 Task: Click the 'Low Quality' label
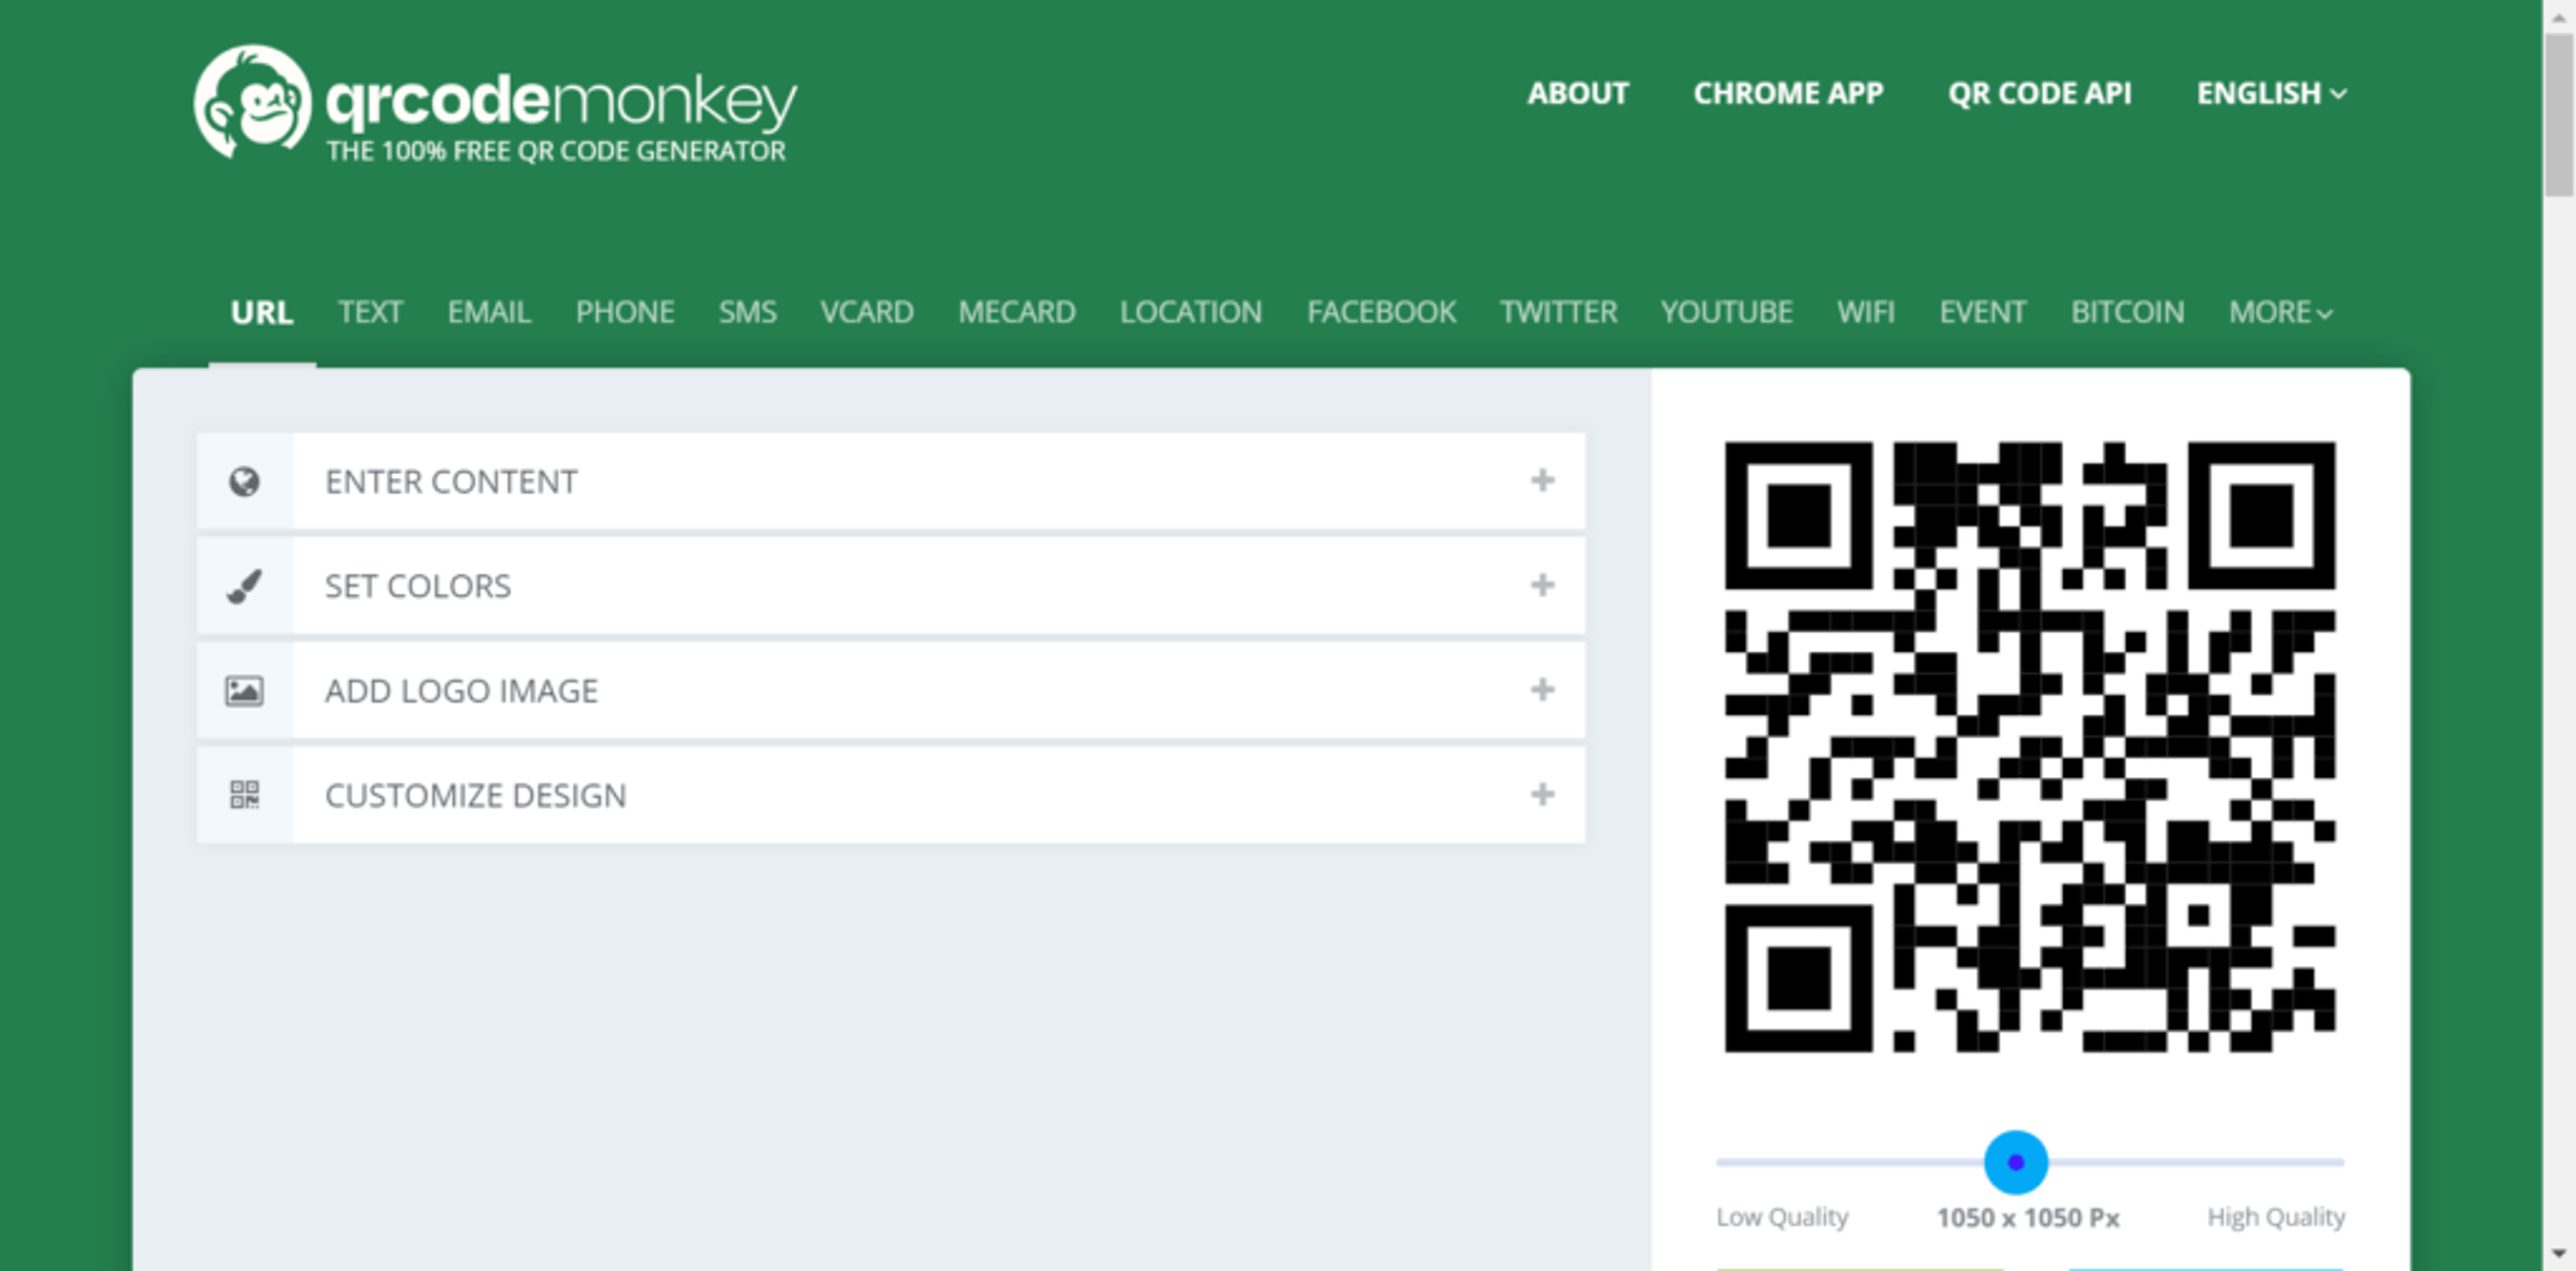click(1782, 1217)
